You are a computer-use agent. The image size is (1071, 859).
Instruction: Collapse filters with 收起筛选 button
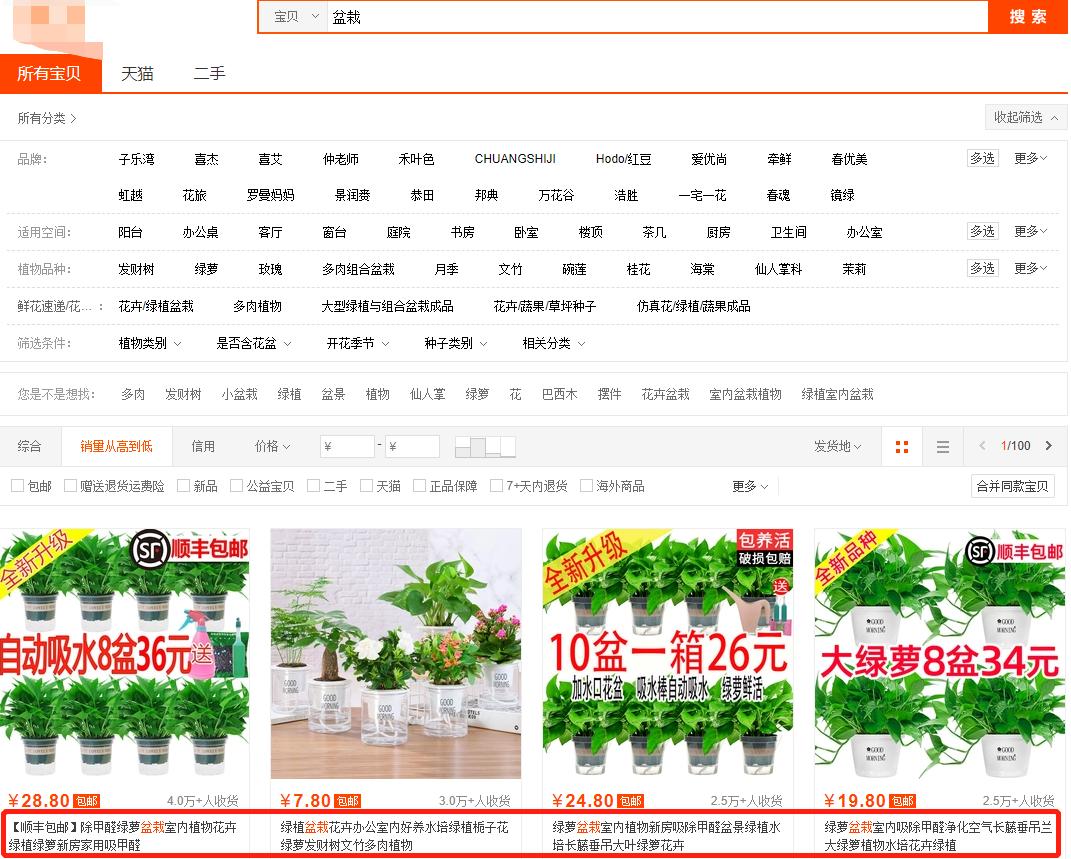pos(1025,117)
